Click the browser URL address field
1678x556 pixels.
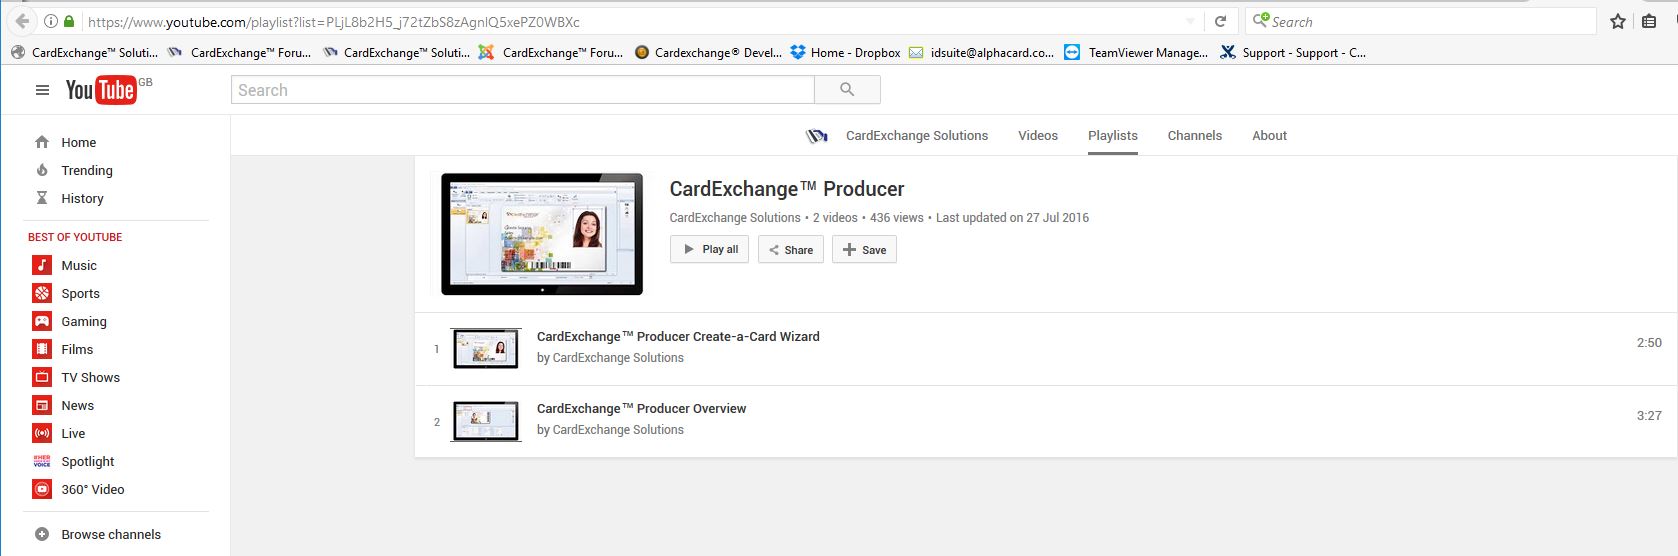point(630,21)
